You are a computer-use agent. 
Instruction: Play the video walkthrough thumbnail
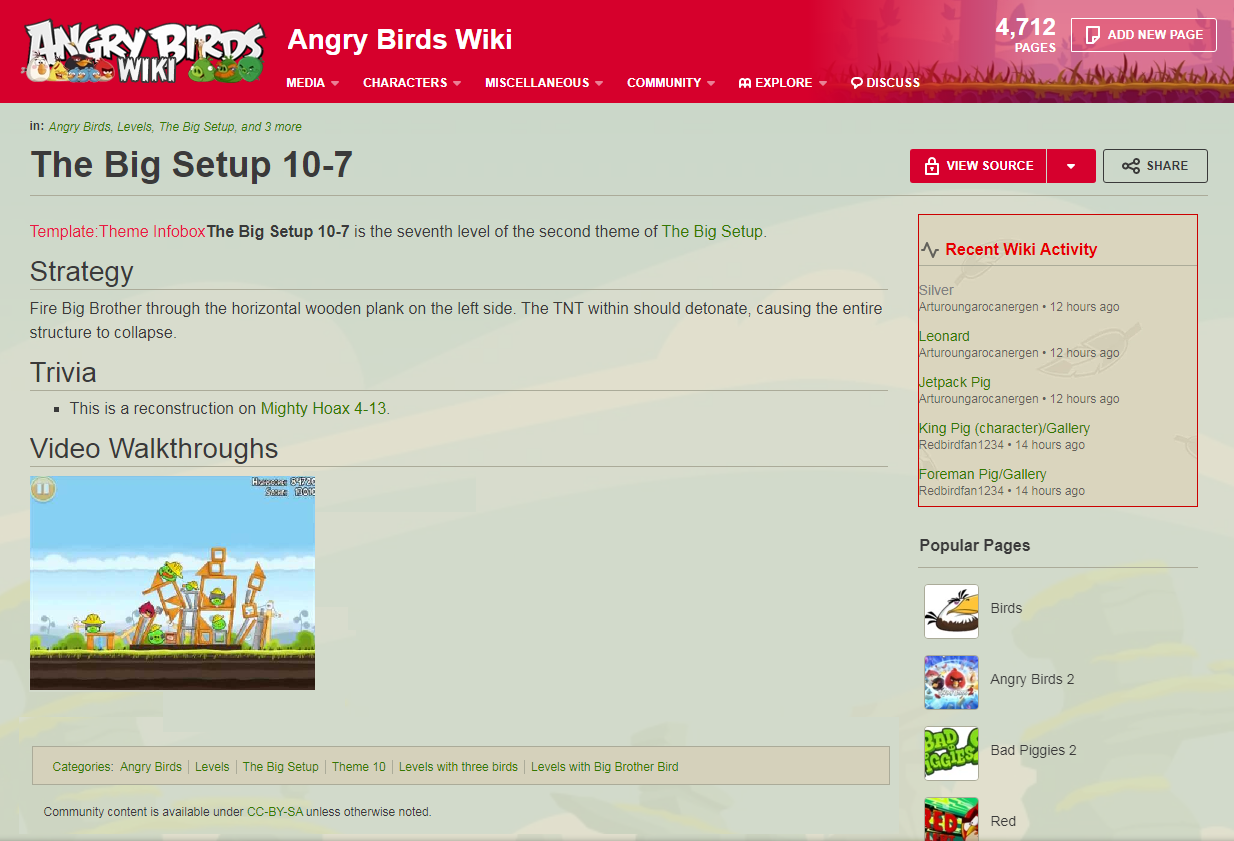[x=172, y=583]
